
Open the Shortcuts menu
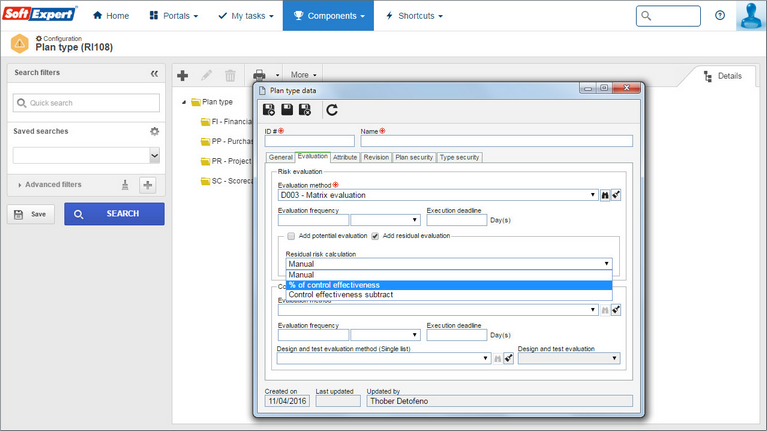414,16
